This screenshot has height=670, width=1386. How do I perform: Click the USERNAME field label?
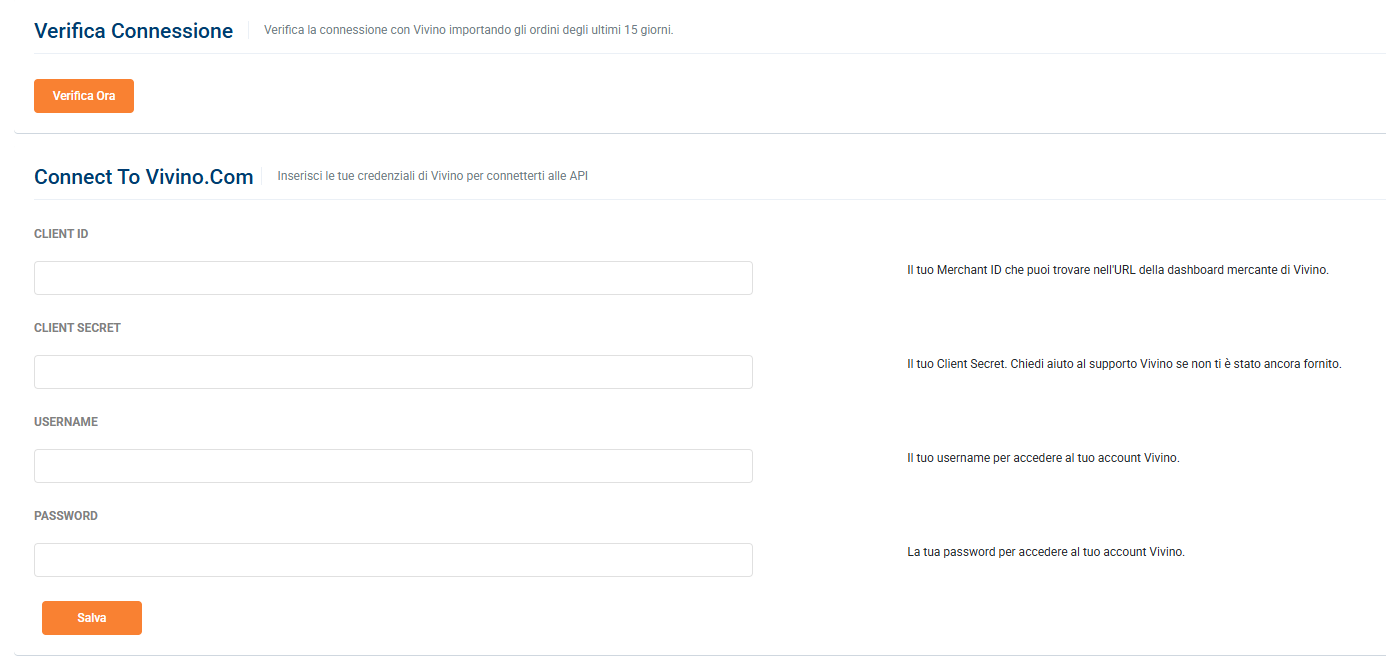click(x=66, y=422)
